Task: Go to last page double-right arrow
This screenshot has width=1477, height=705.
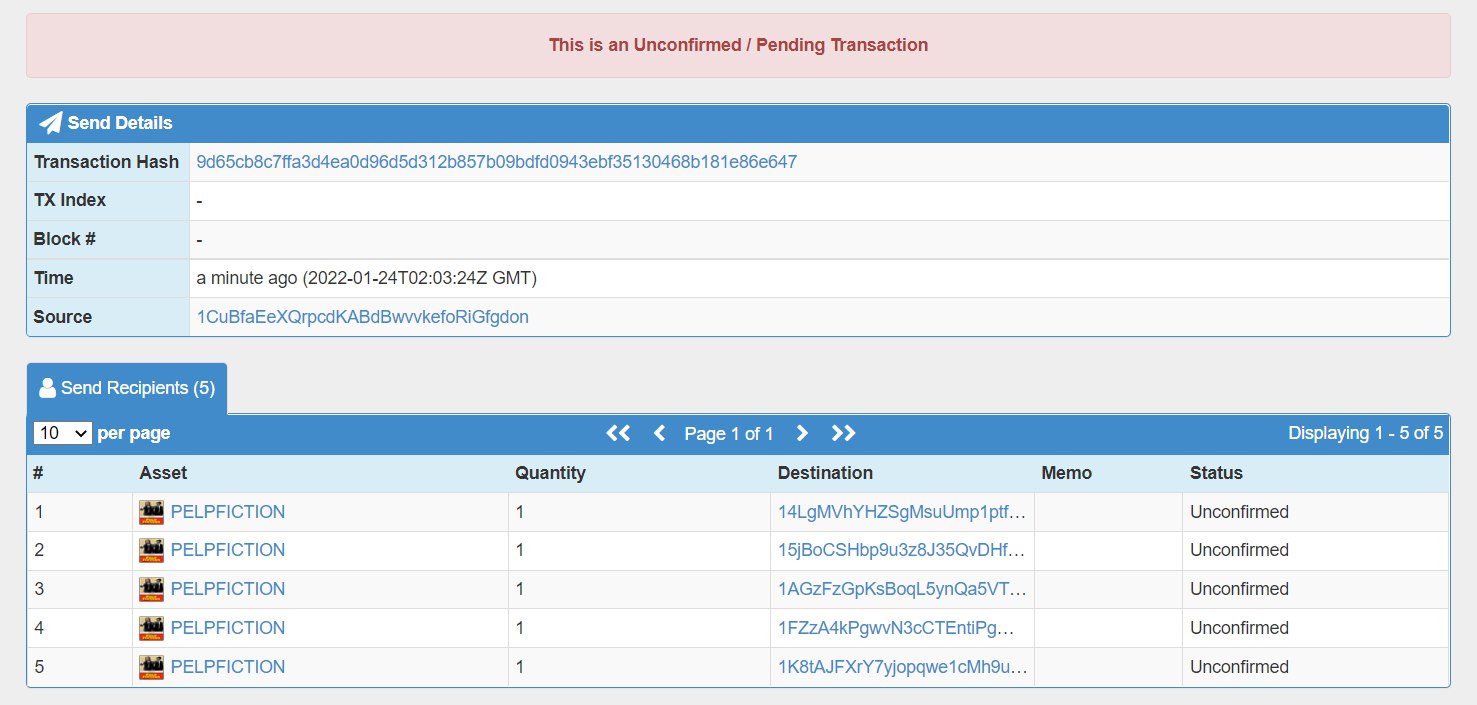Action: tap(844, 433)
